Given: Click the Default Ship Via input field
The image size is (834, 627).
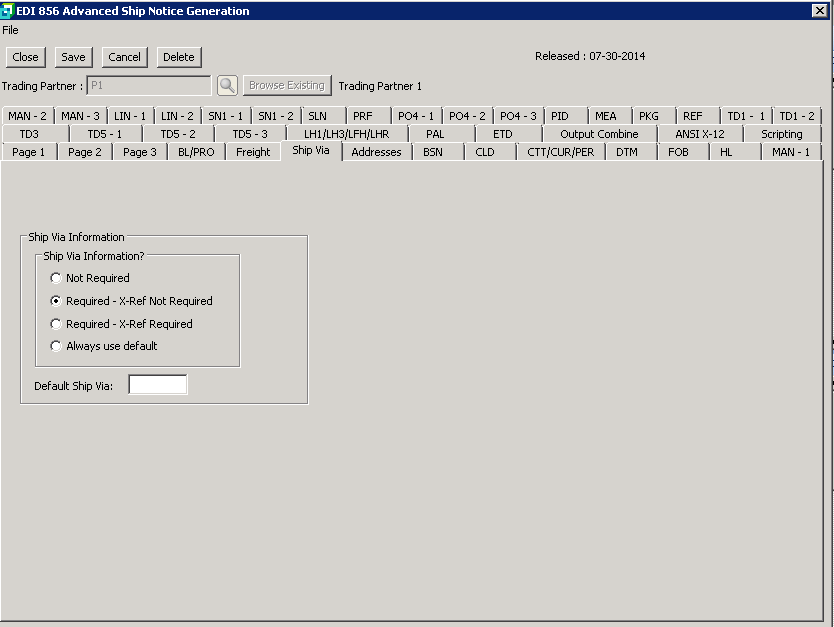Looking at the screenshot, I should pyautogui.click(x=157, y=385).
